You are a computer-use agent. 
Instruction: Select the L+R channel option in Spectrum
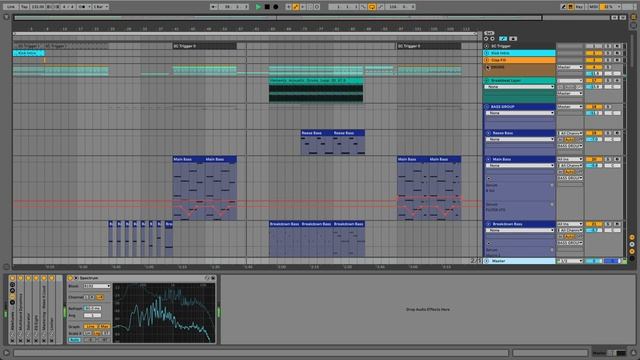(100, 297)
